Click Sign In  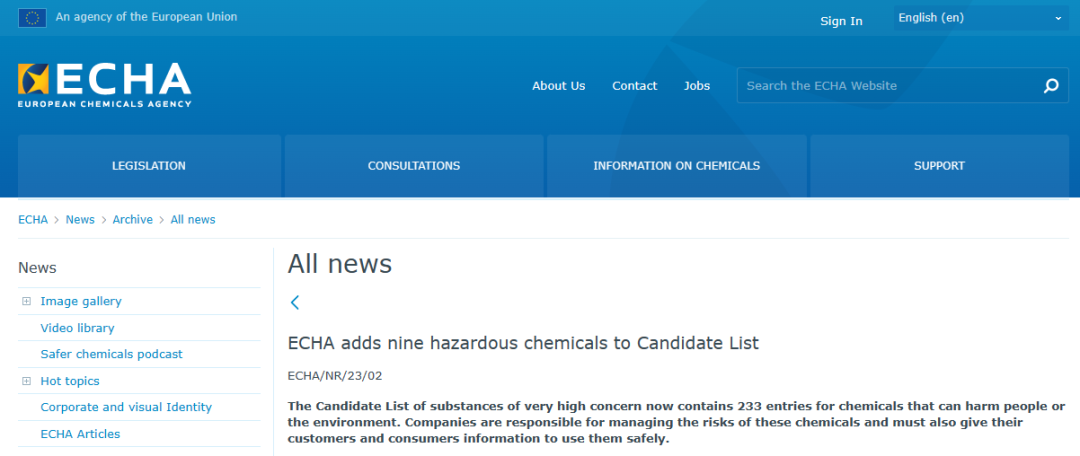coord(841,21)
